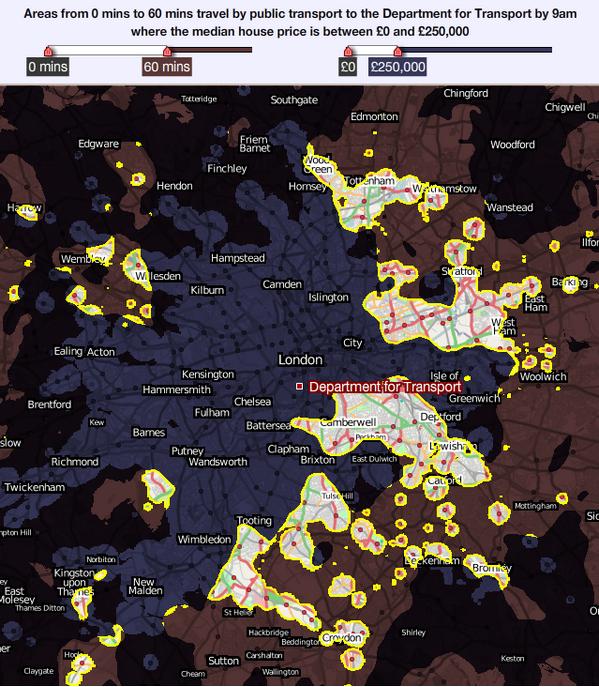
Task: Click the Brixton map label
Action: click(x=318, y=460)
